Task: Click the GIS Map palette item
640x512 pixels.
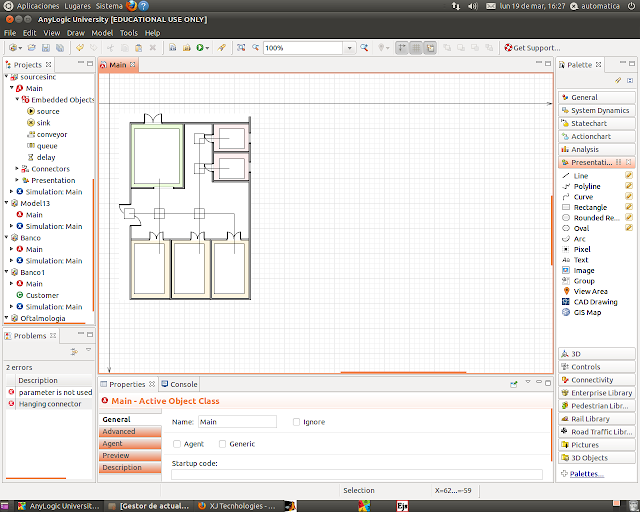Action: click(587, 312)
